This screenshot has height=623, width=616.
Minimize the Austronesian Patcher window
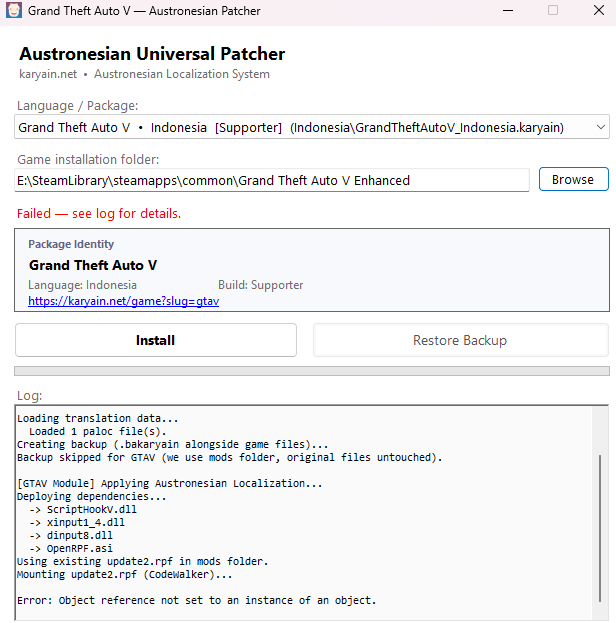click(x=508, y=11)
